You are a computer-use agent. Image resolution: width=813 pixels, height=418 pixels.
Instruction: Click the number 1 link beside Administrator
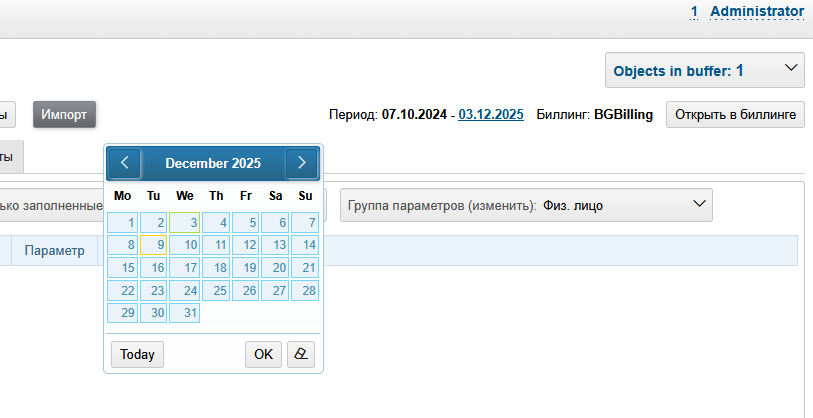tap(694, 11)
